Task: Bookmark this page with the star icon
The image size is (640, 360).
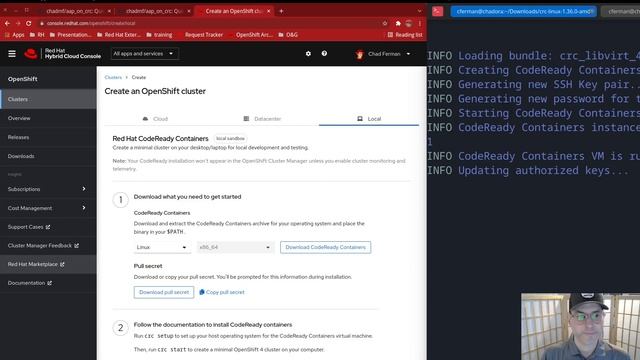Action: 385,23
